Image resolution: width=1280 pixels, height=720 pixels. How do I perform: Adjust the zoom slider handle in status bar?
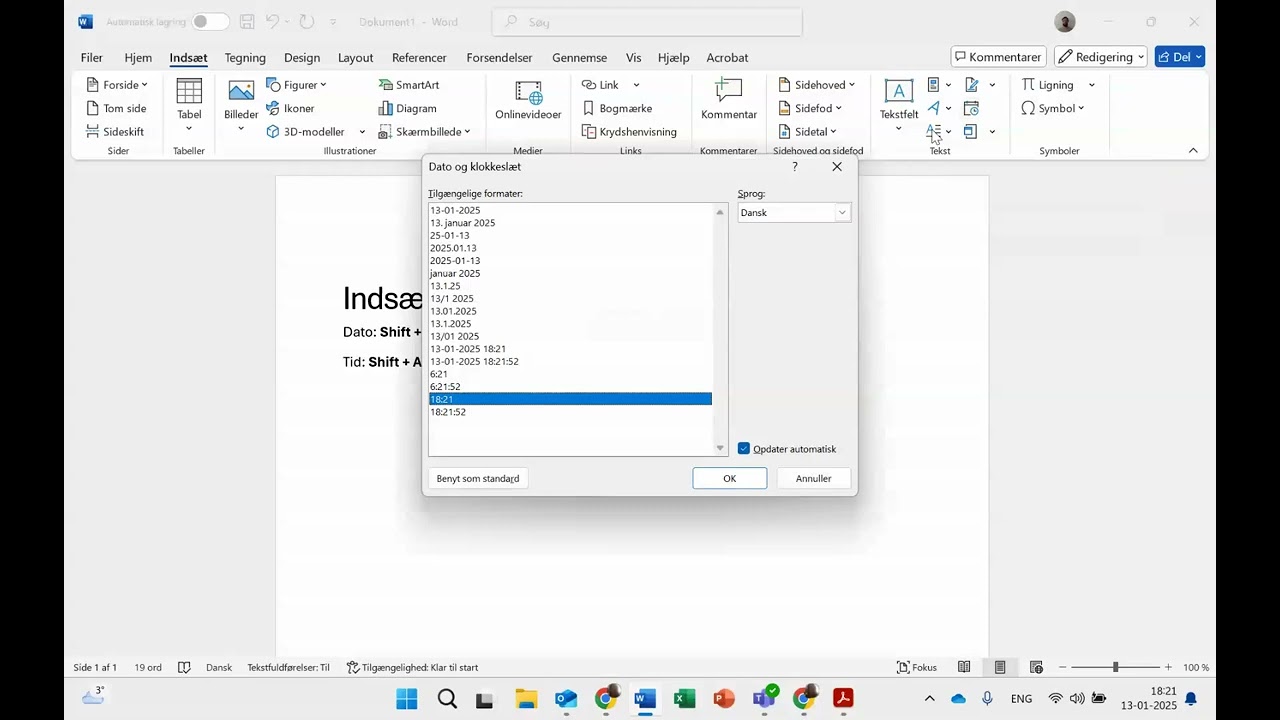click(x=1115, y=667)
